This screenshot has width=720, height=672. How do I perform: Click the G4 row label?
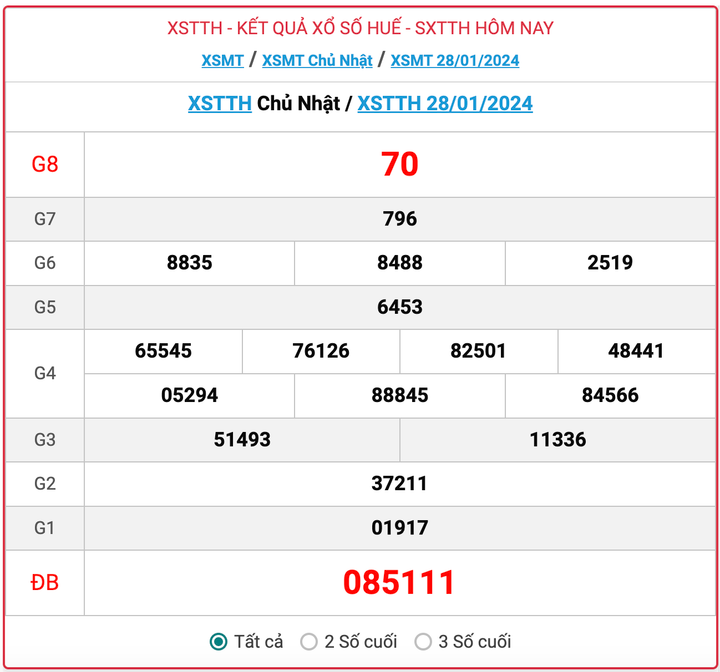[45, 373]
